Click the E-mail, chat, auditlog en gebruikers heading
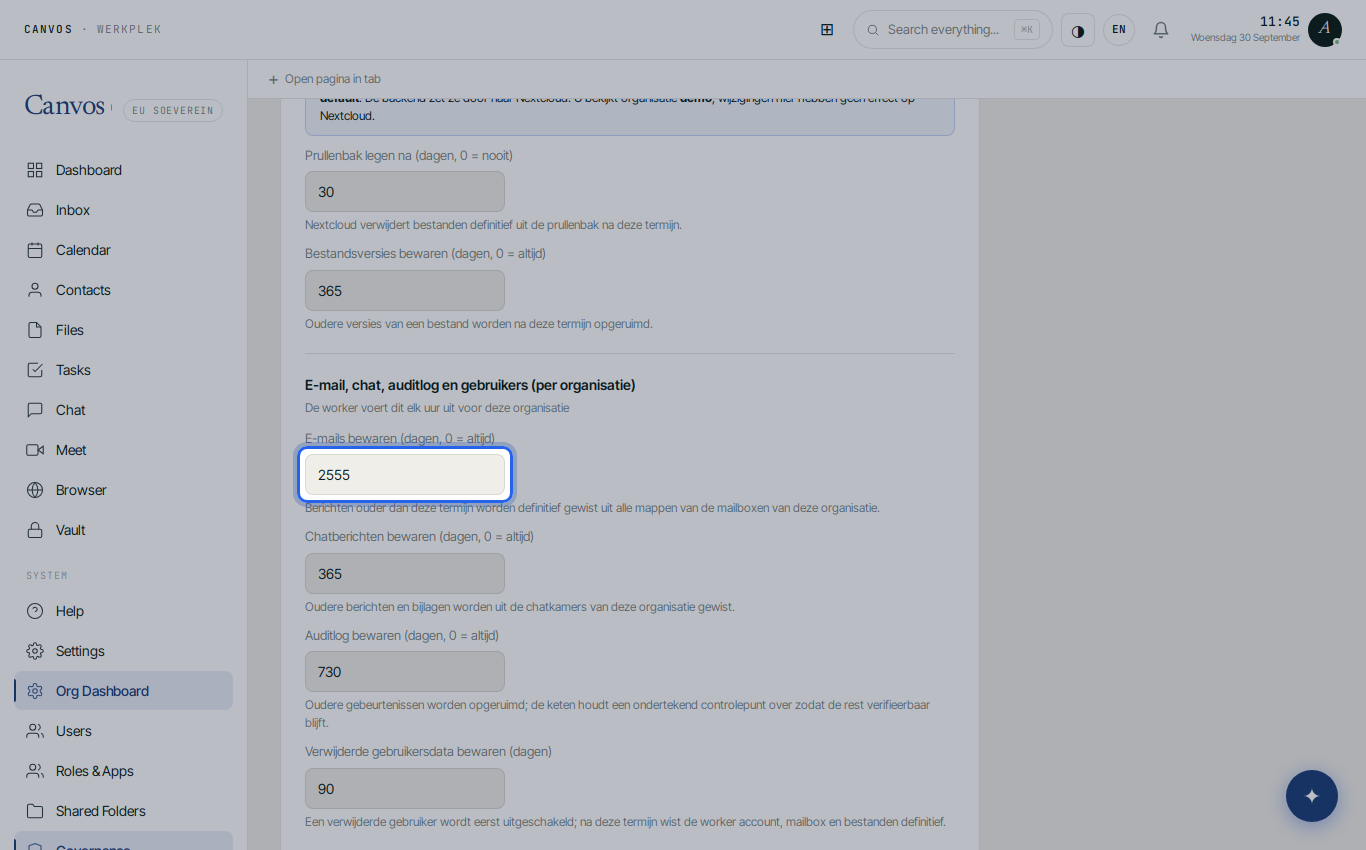This screenshot has width=1366, height=850. (470, 385)
